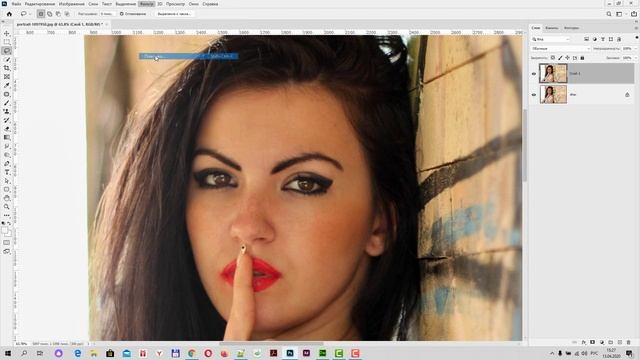640x360 pixels.
Task: Open the layer kind filter dropdown
Action: [551, 39]
